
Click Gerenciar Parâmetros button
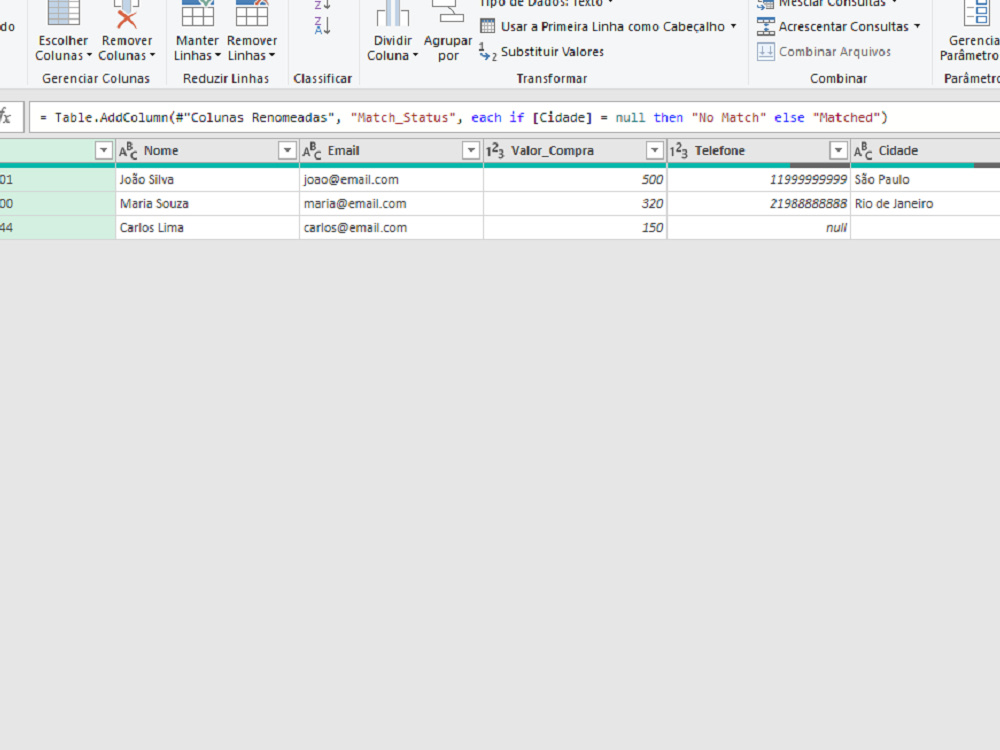[971, 32]
